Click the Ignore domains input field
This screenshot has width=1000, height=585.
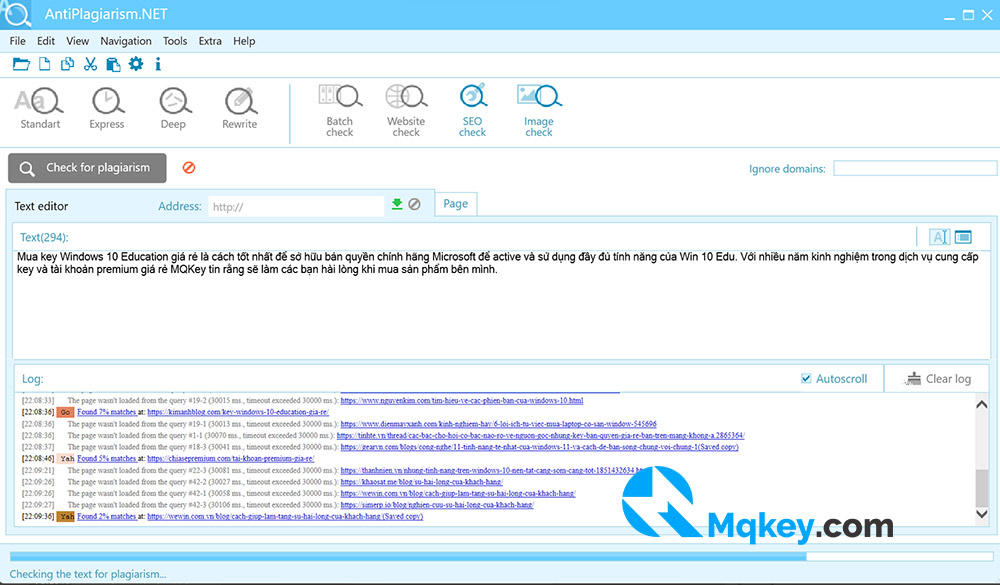click(915, 168)
